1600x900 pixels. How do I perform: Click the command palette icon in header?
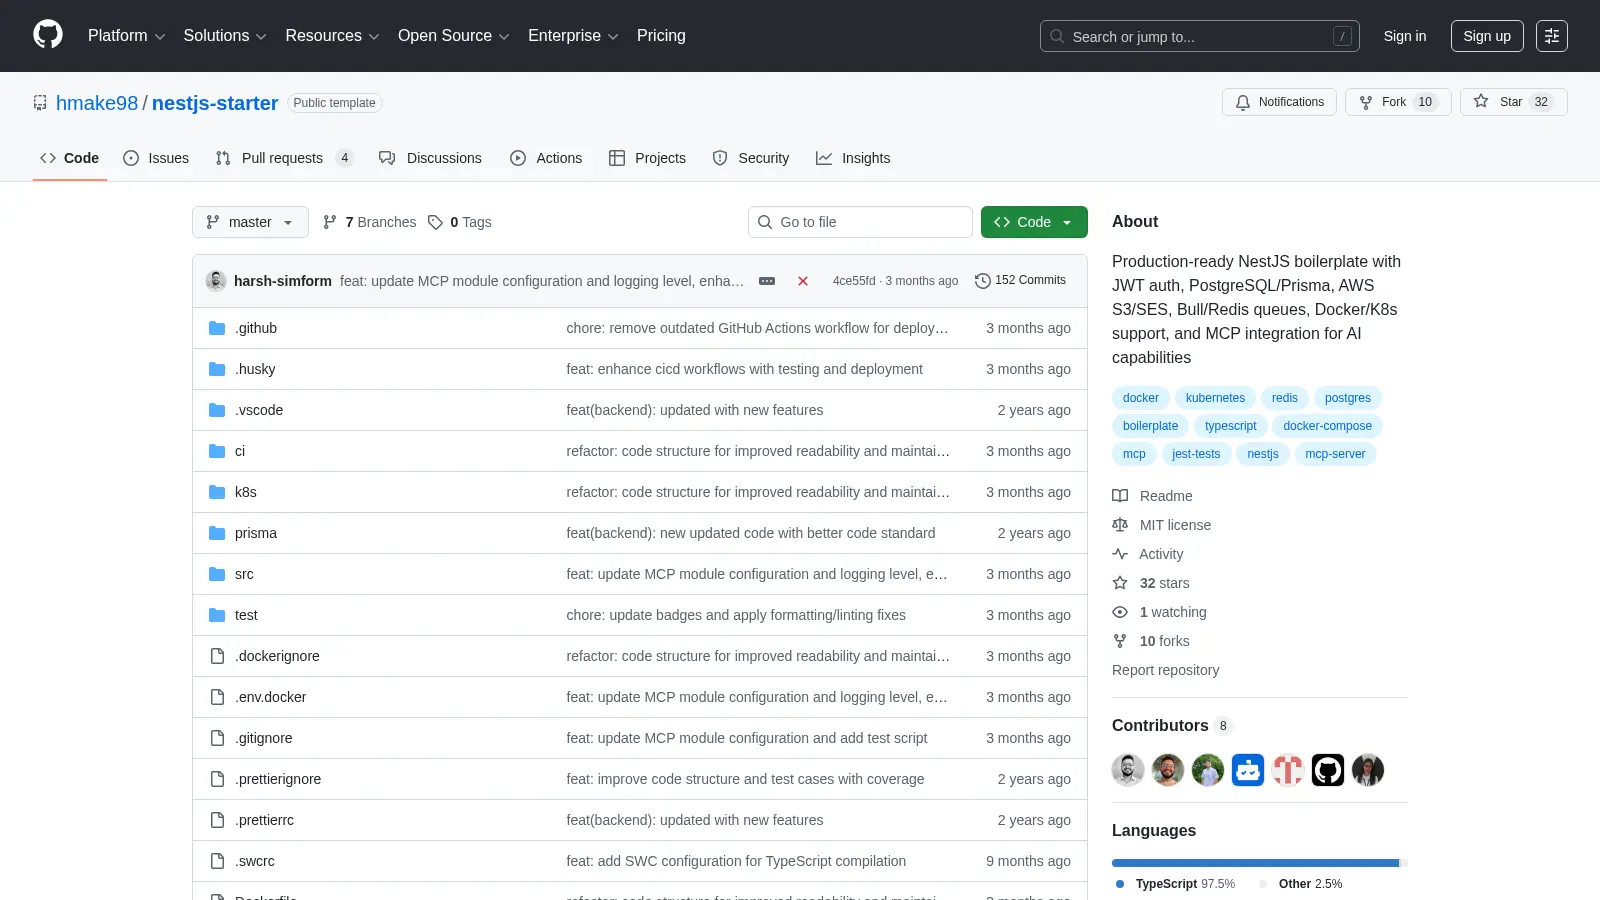click(x=1552, y=36)
